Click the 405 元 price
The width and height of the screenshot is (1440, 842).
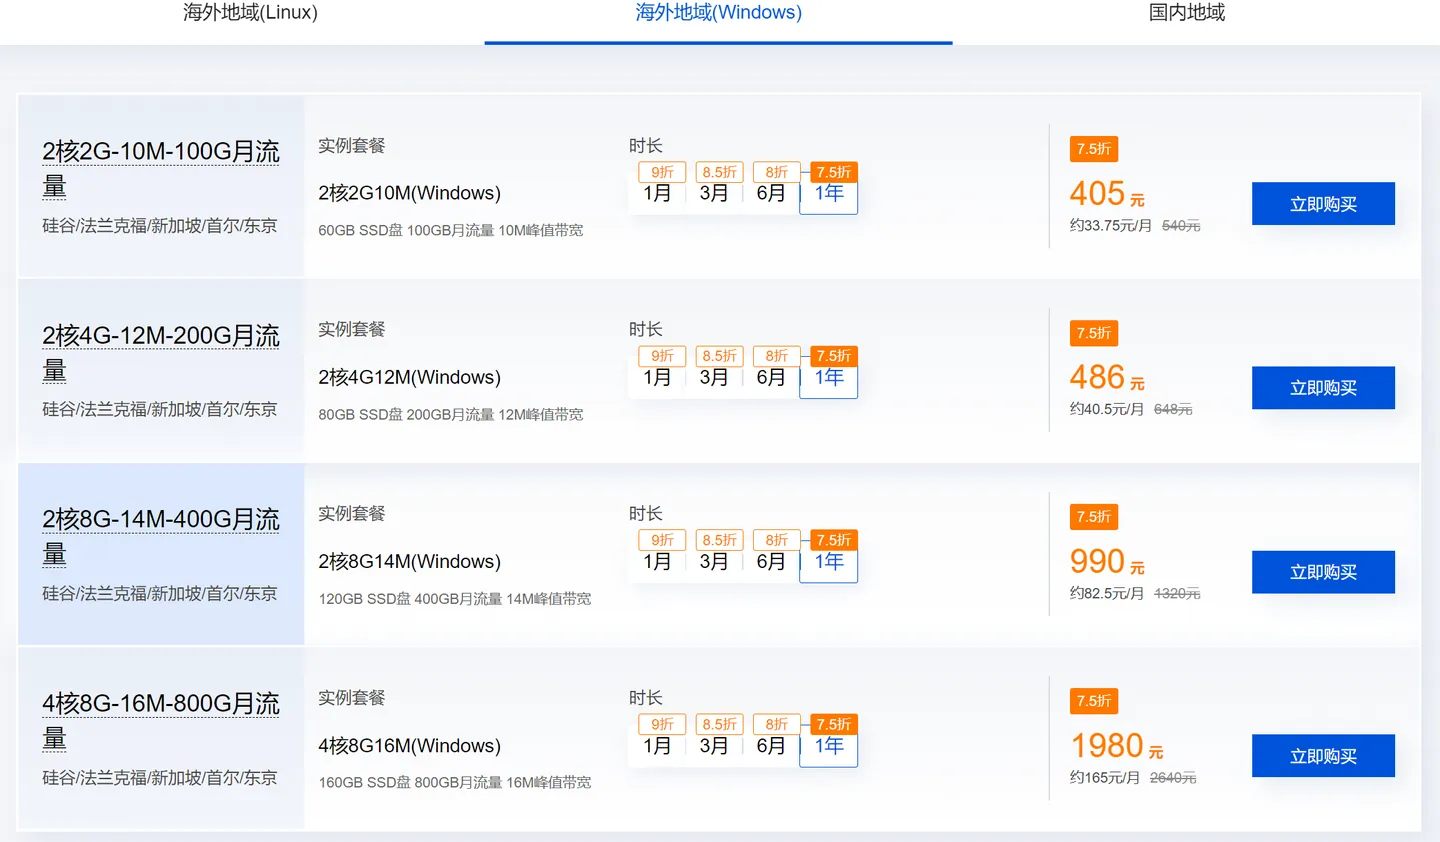pyautogui.click(x=1107, y=193)
